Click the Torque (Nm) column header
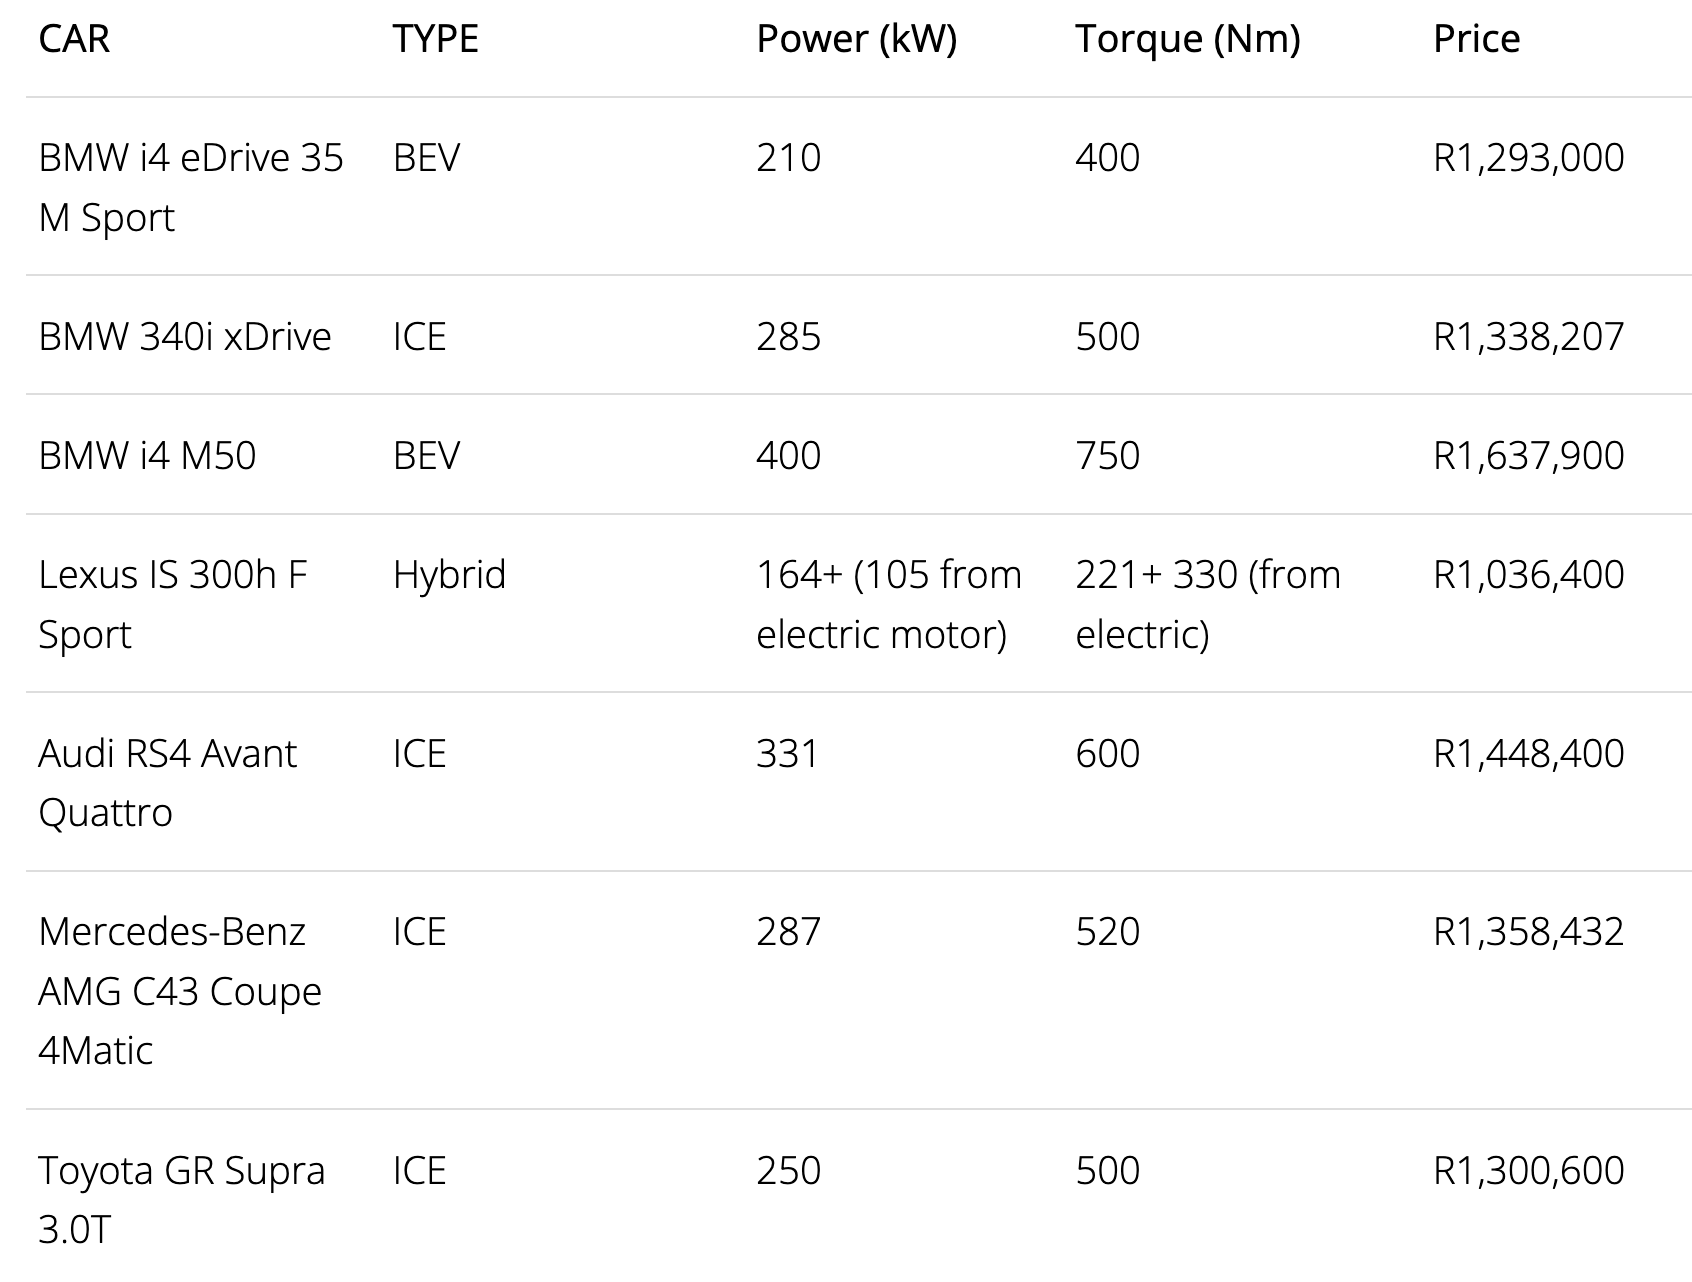 click(x=1187, y=39)
